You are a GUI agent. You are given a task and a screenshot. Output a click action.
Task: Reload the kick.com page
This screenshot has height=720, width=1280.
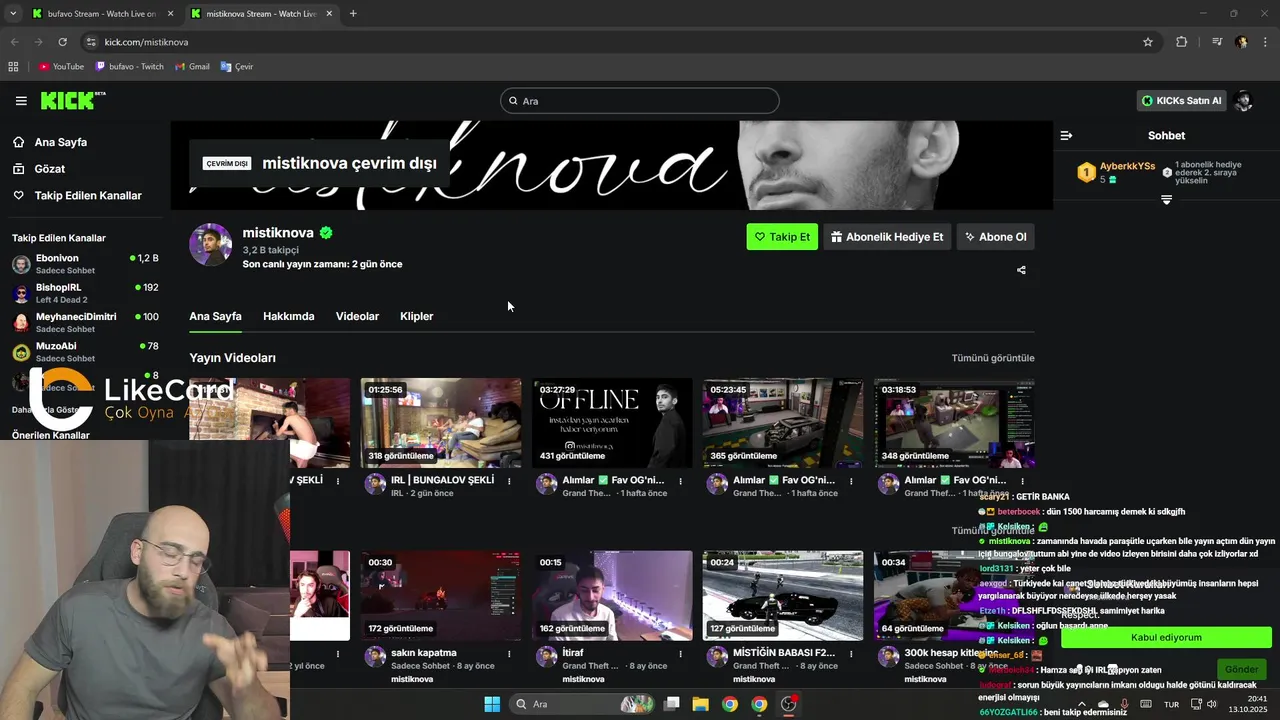(62, 42)
